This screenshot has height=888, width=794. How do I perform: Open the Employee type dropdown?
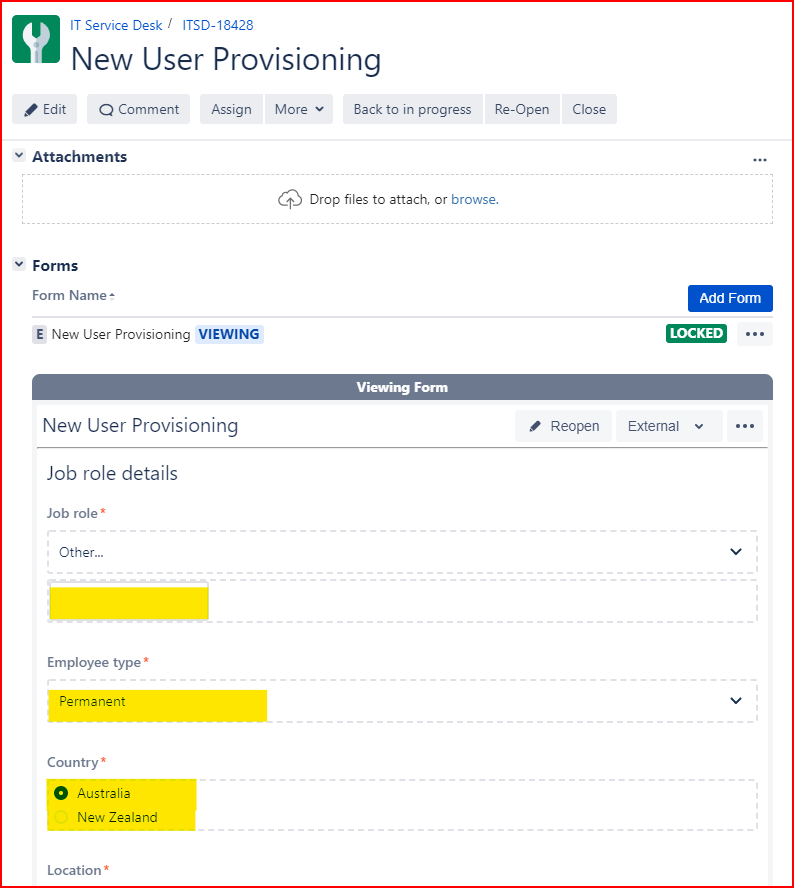point(402,701)
